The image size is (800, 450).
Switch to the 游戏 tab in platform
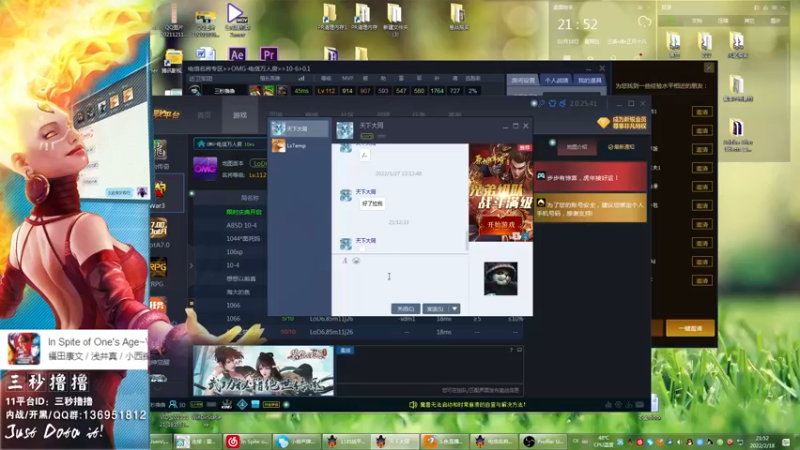(x=240, y=115)
